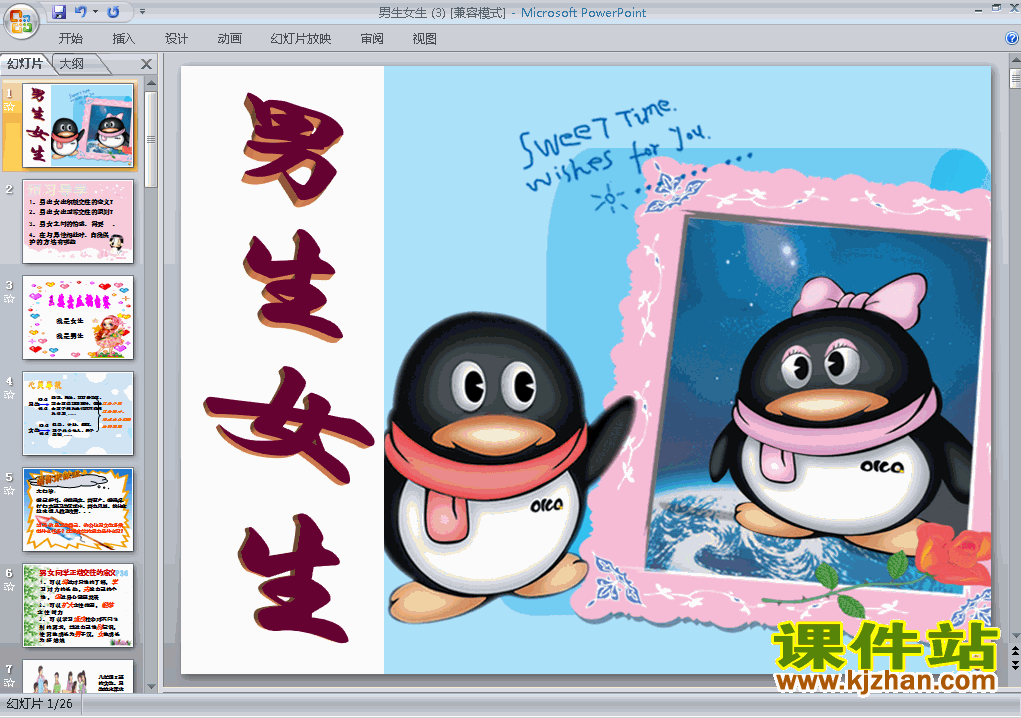Switch to the 动画 ribbon tab
Image resolution: width=1021 pixels, height=718 pixels.
click(229, 38)
